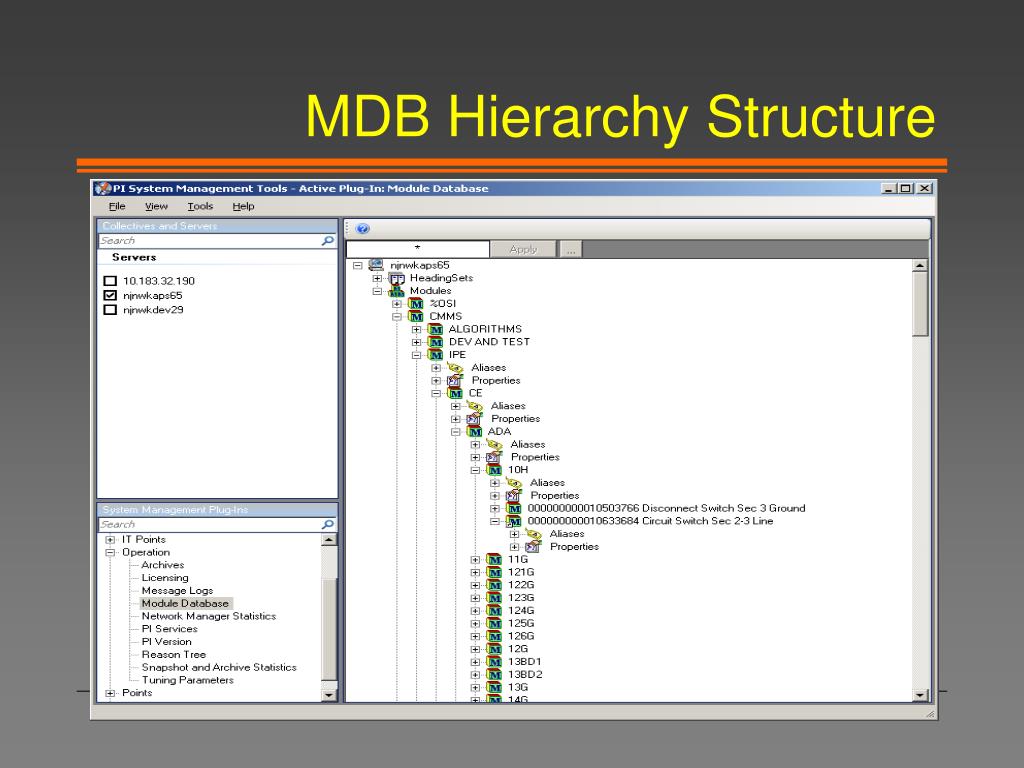Image resolution: width=1024 pixels, height=768 pixels.
Task: Open Snapshot and Archive Statistics plug-in
Action: tap(219, 667)
